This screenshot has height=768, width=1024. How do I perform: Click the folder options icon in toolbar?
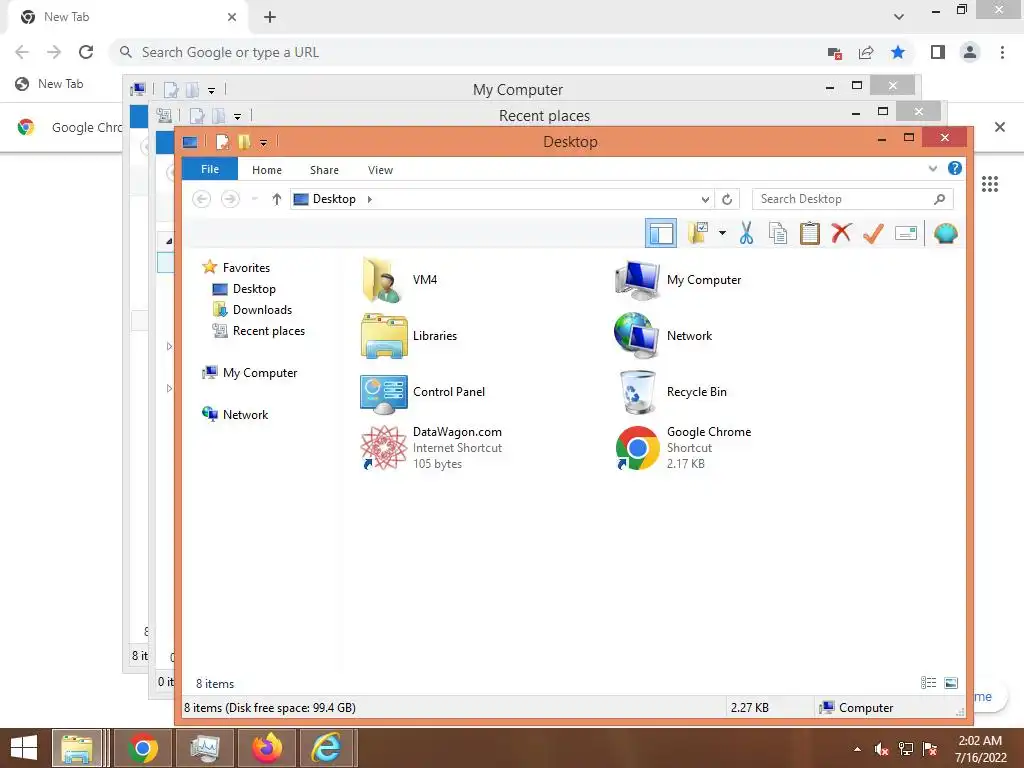pyautogui.click(x=697, y=233)
